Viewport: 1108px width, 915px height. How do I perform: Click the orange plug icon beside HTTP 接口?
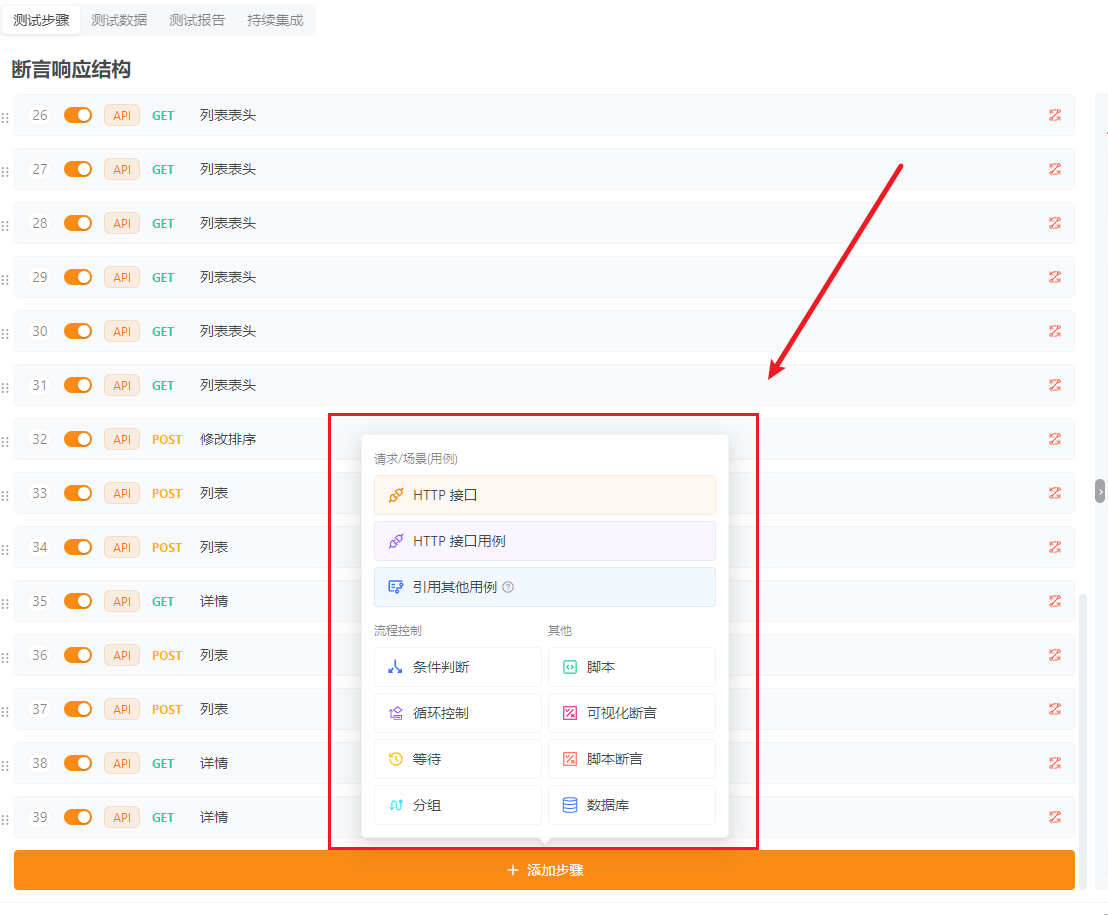(395, 494)
